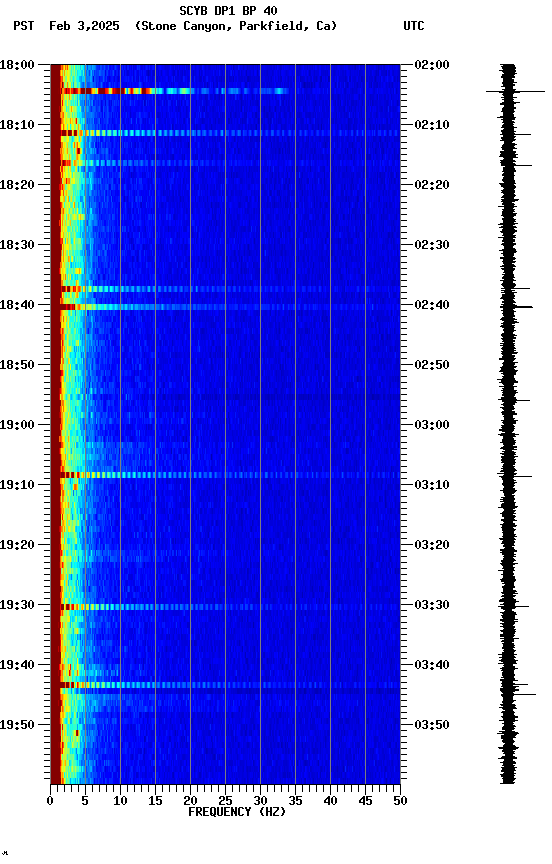Click the 'FREQUENCY (HZ)' axis label

tap(237, 812)
